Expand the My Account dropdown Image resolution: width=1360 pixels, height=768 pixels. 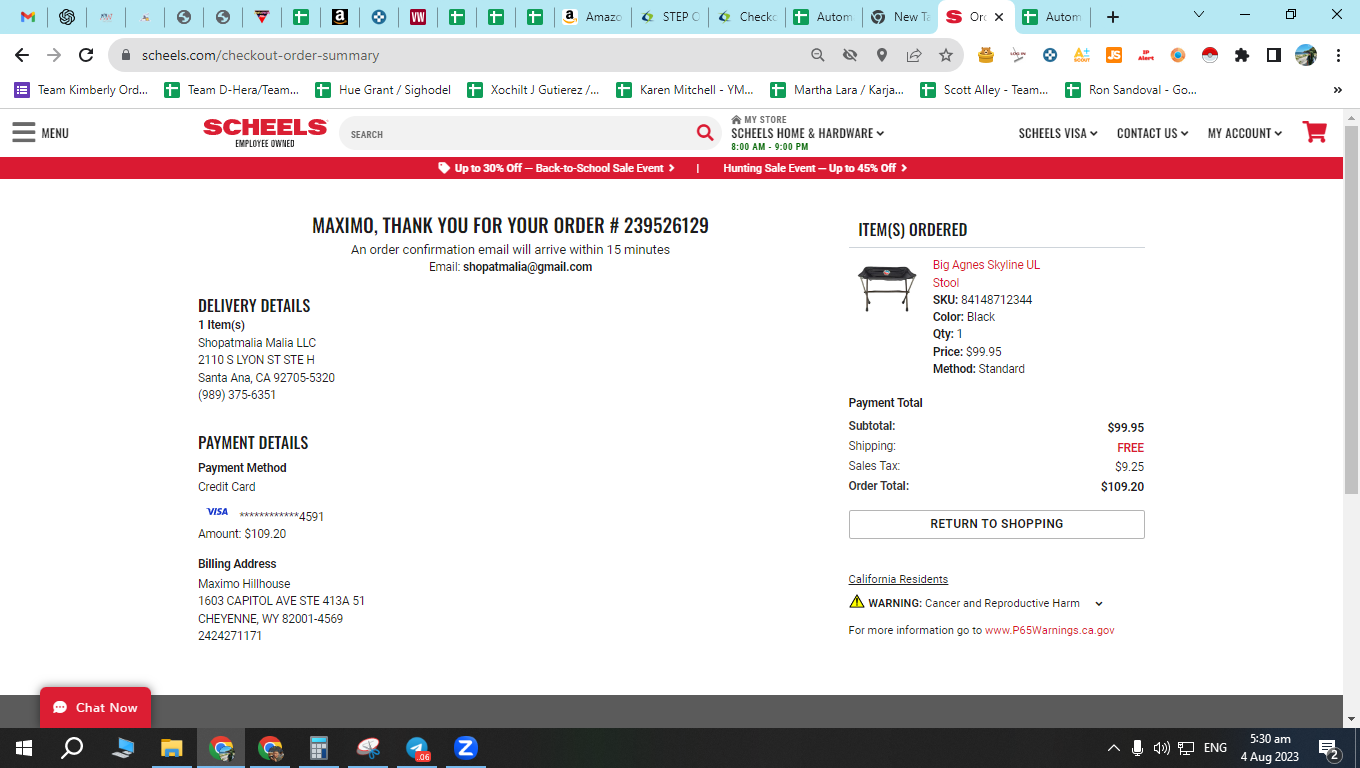(1245, 133)
